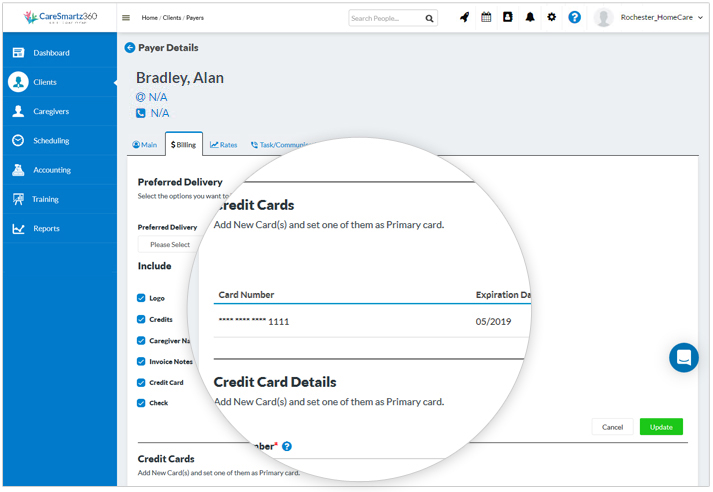
Task: Click the blue help question mark icon
Action: pyautogui.click(x=574, y=18)
